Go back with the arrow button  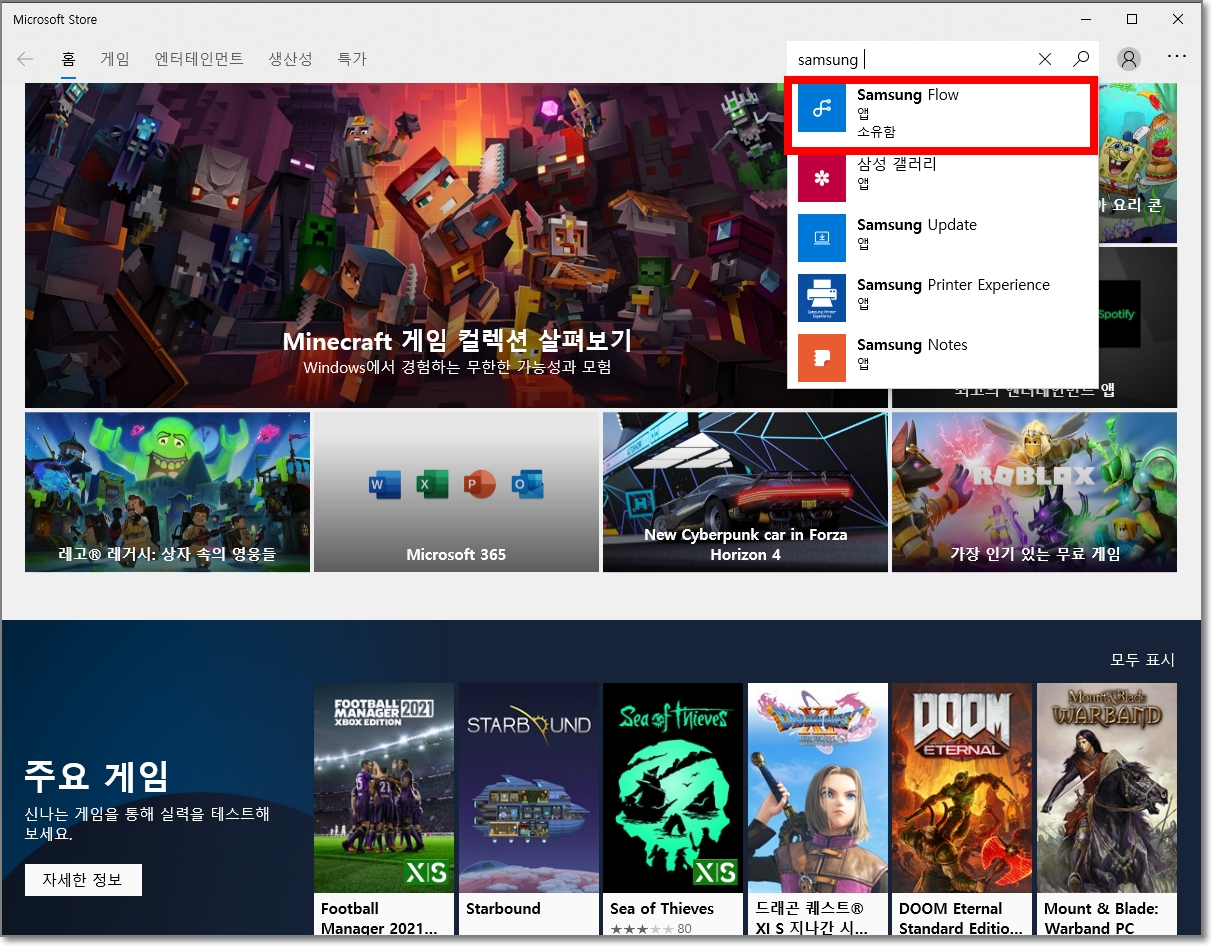(25, 59)
